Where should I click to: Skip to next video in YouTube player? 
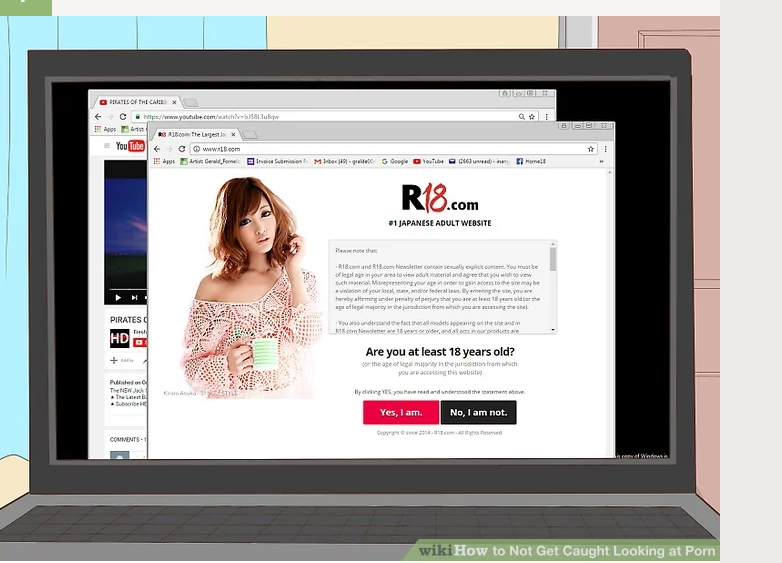point(134,298)
